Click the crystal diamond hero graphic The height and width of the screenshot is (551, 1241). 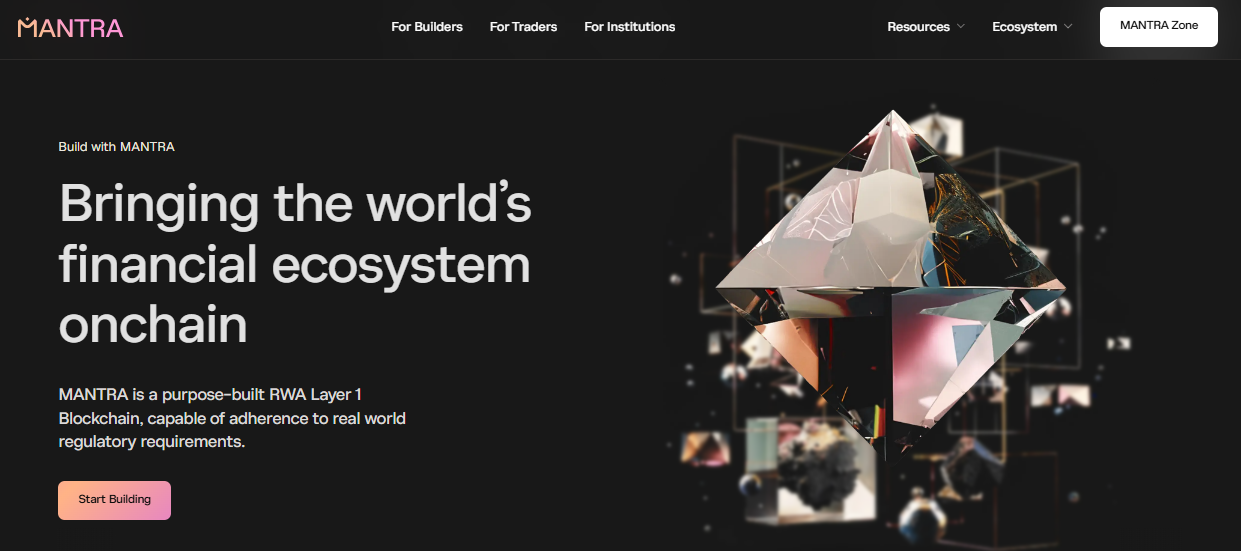click(890, 285)
